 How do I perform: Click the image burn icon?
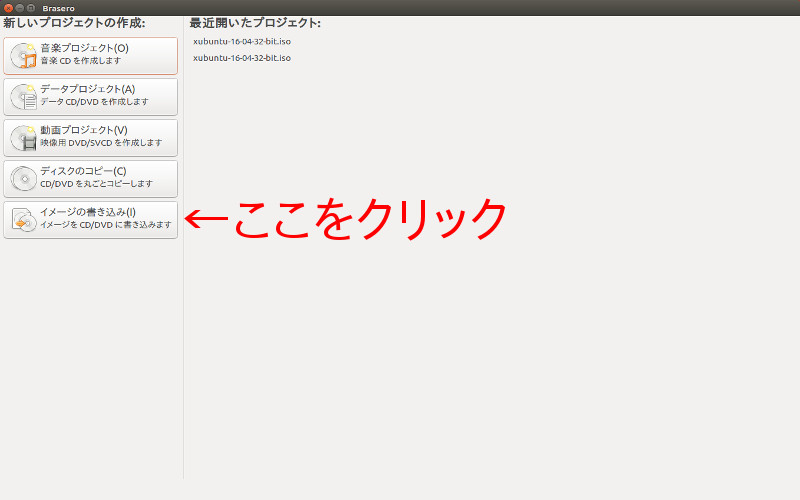tap(23, 219)
